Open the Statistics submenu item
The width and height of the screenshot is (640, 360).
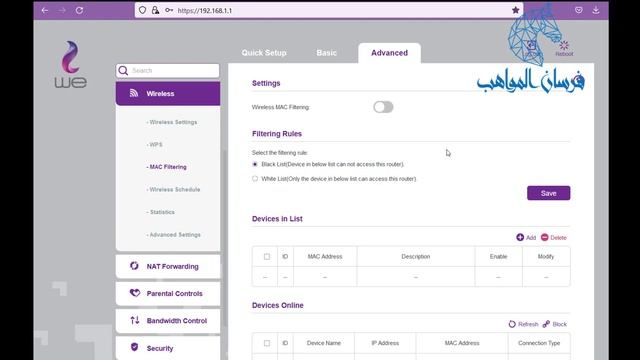click(x=160, y=212)
